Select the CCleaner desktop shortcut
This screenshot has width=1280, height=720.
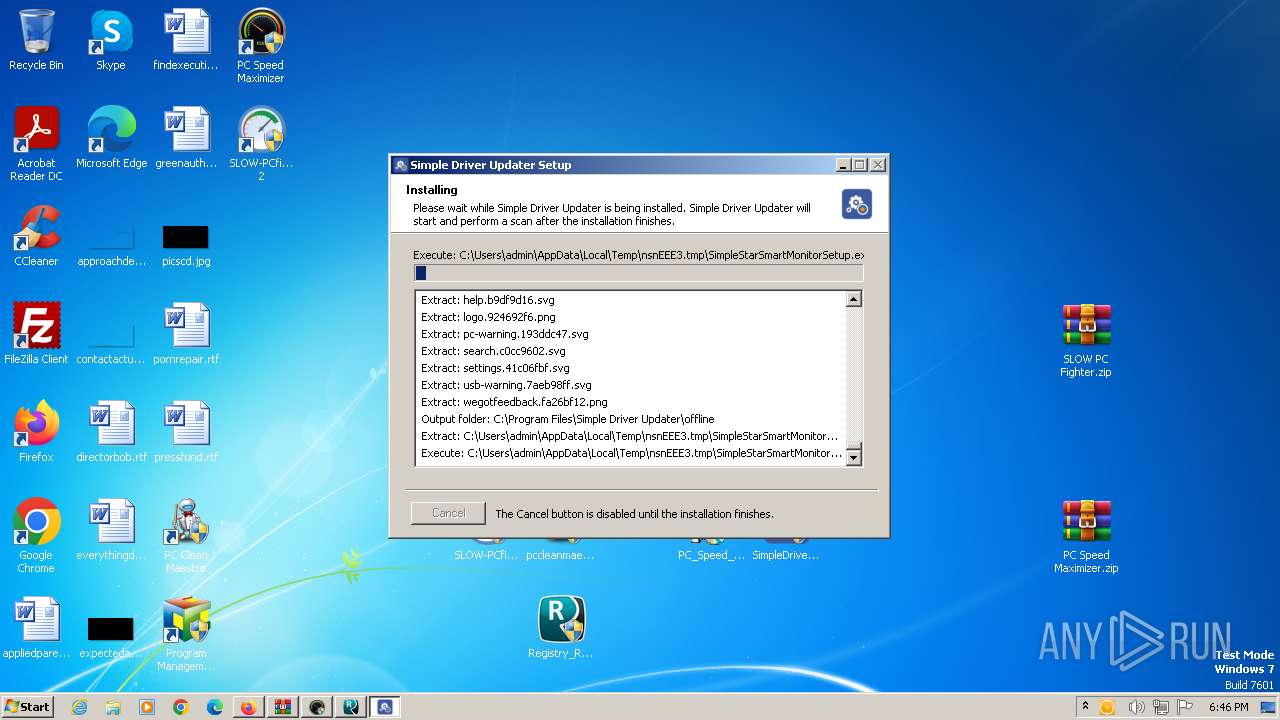pyautogui.click(x=36, y=236)
